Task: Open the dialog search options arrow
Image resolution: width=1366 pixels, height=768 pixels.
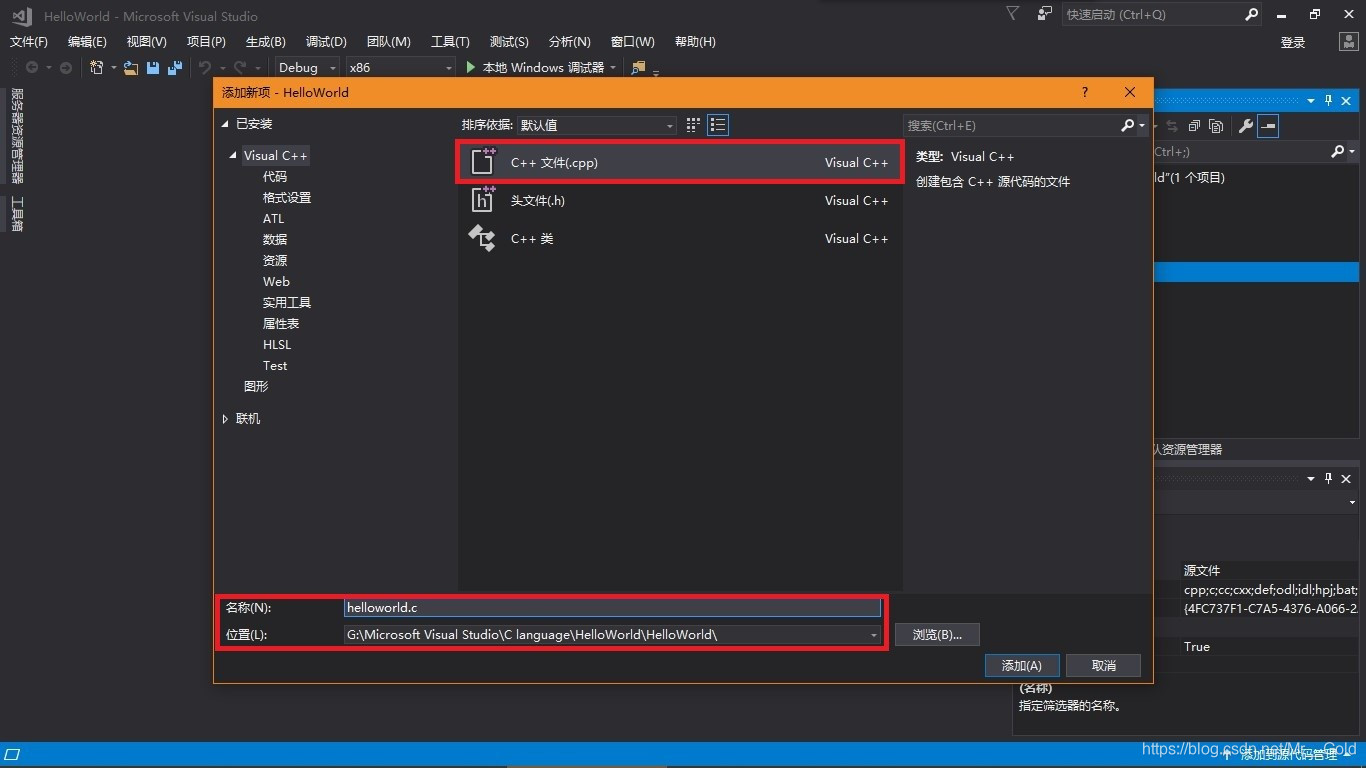Action: point(1141,126)
